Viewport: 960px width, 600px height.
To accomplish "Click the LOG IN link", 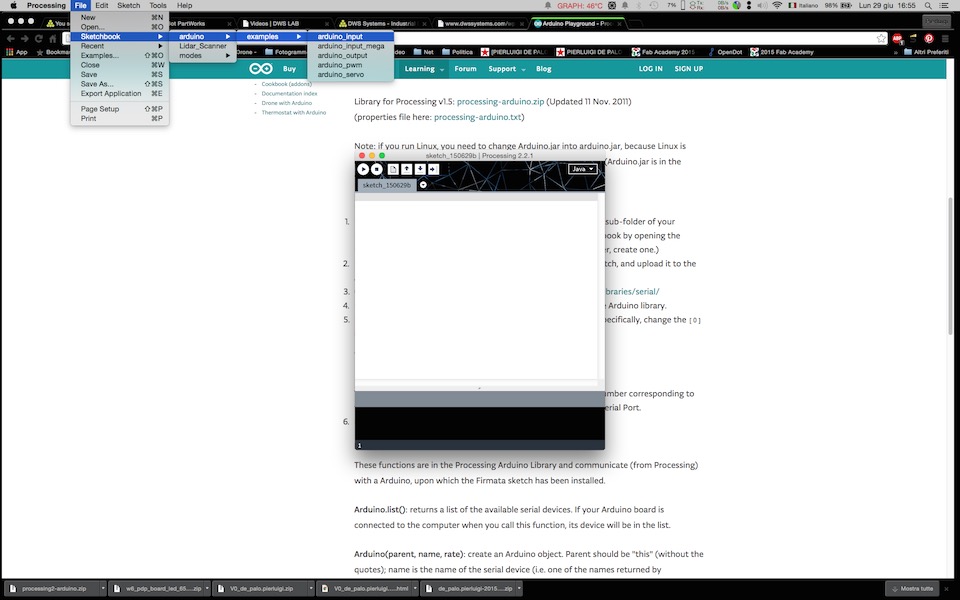I will 650,69.
